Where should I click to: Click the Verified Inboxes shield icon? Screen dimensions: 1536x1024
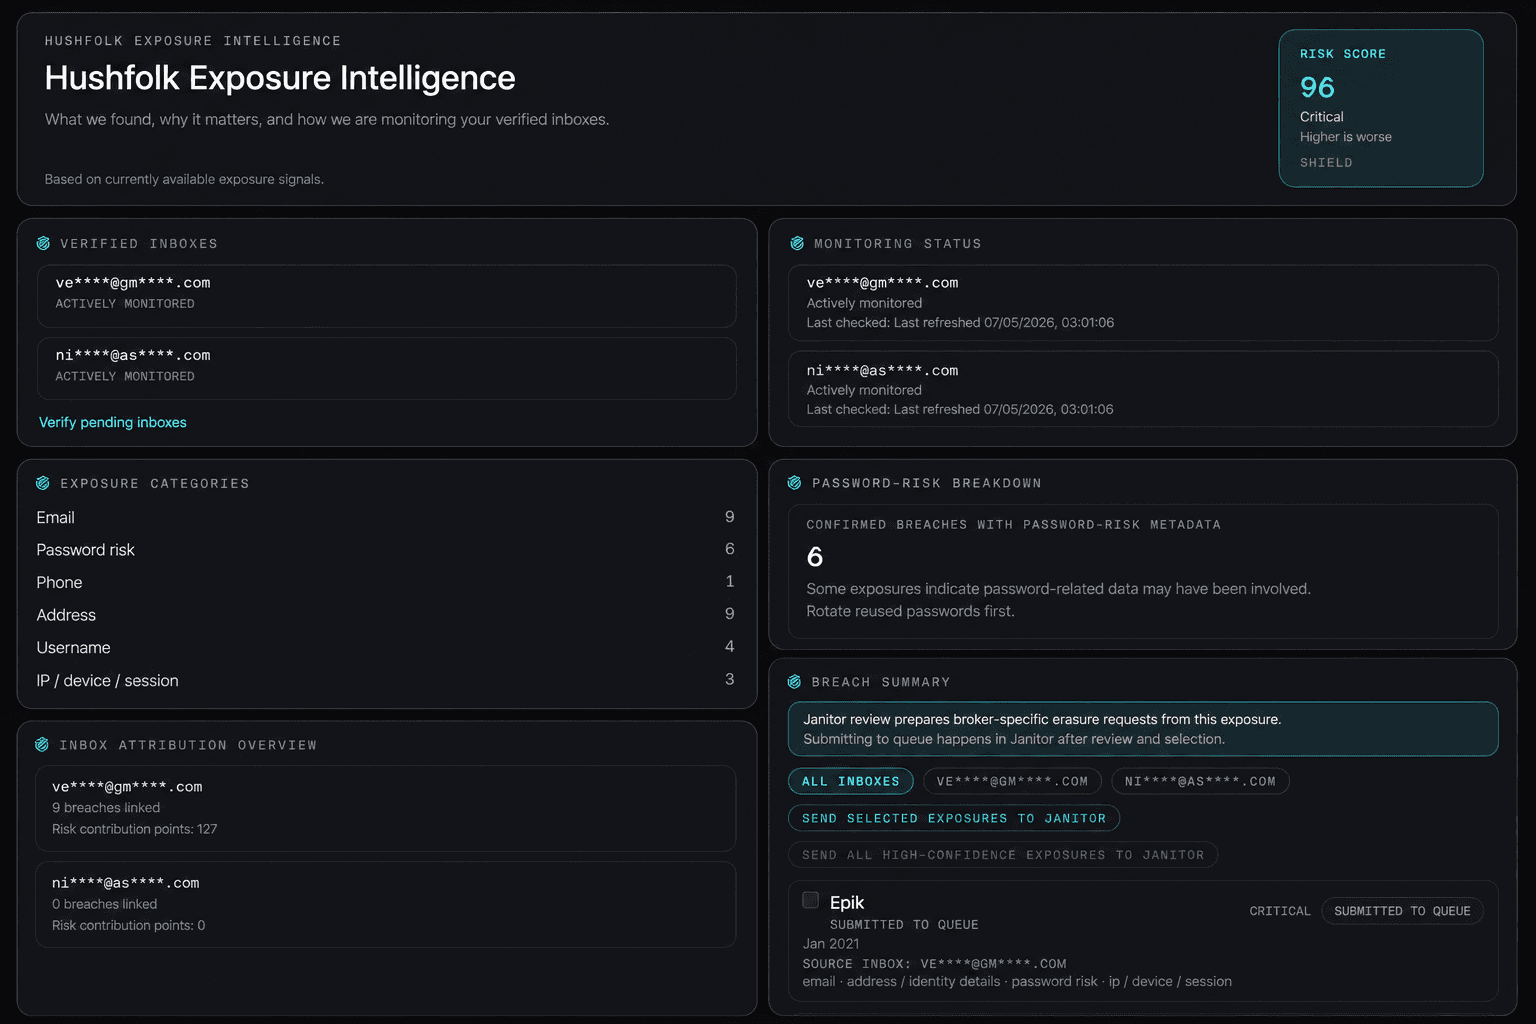pos(43,243)
